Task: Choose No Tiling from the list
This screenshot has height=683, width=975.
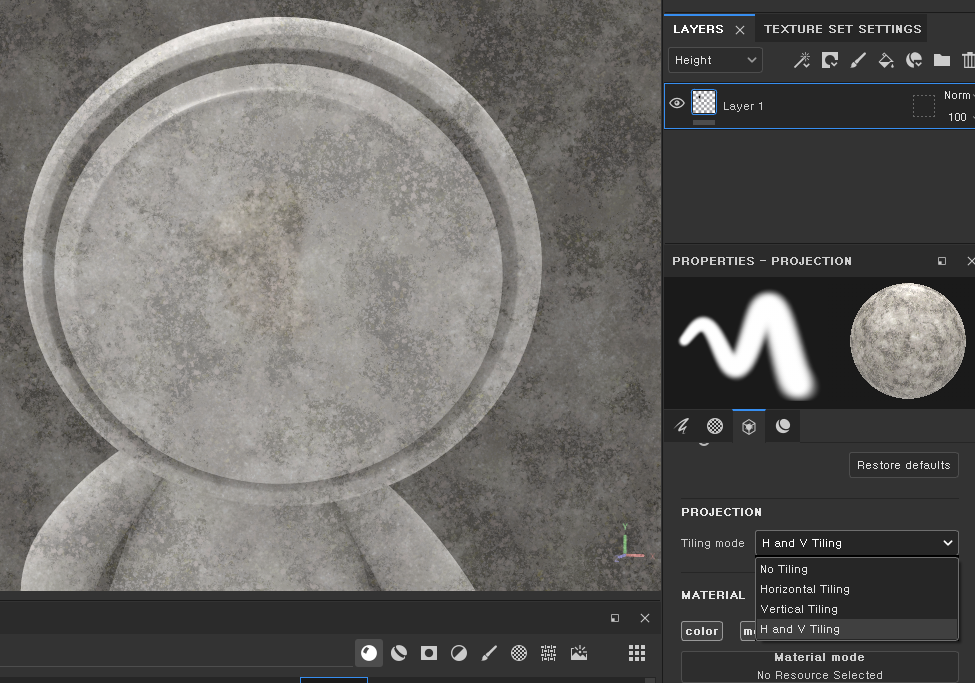Action: pos(856,569)
